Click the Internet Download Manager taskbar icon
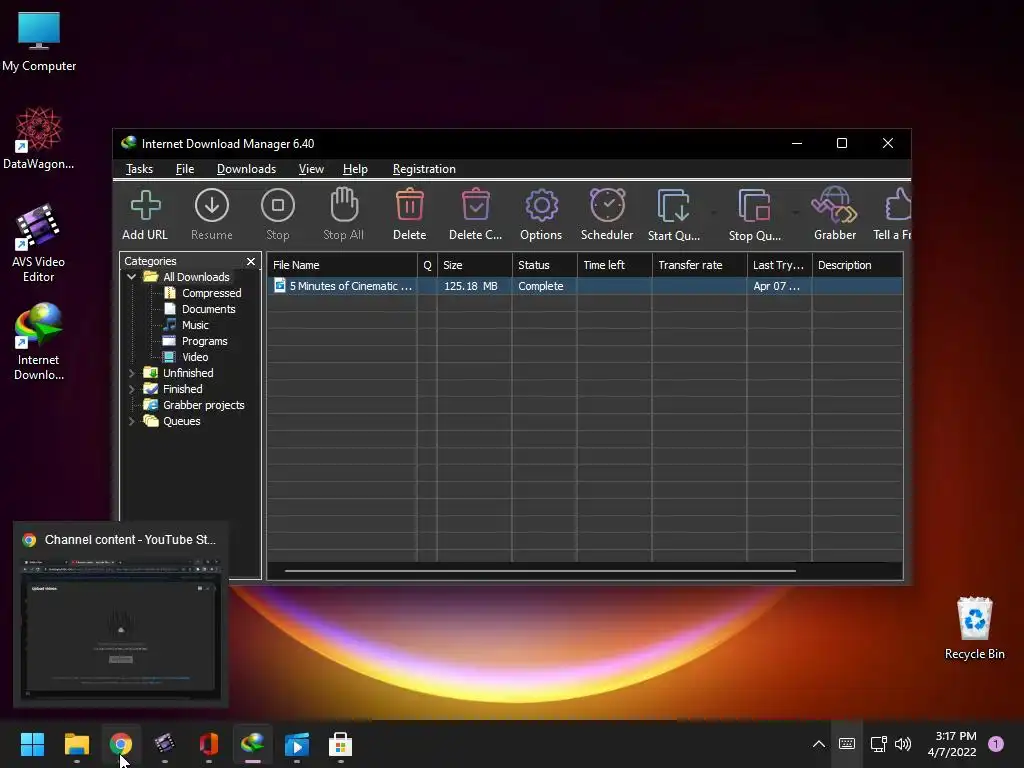The image size is (1024, 768). 253,744
